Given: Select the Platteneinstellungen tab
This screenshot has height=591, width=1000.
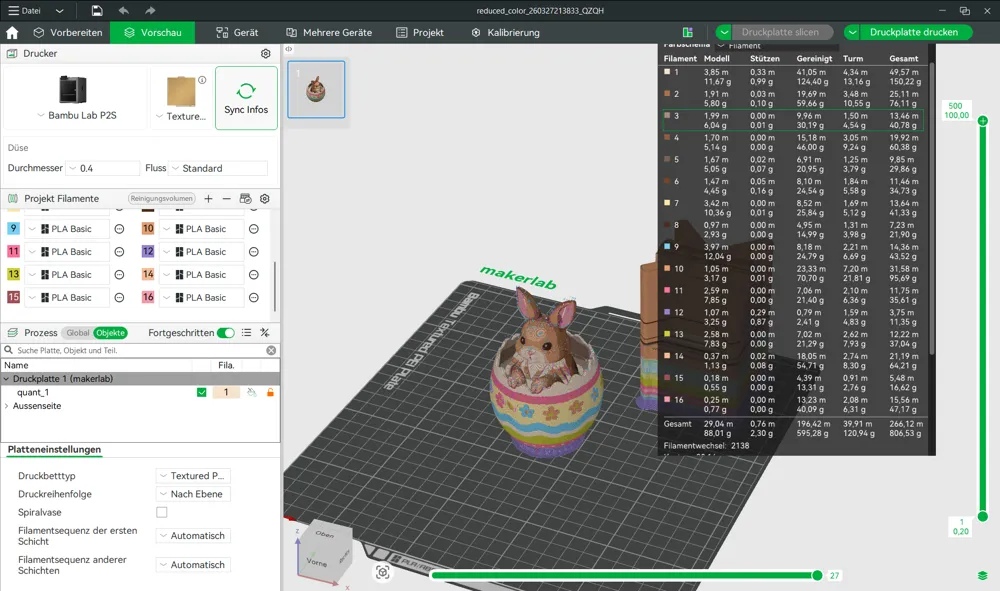Looking at the screenshot, I should [54, 449].
